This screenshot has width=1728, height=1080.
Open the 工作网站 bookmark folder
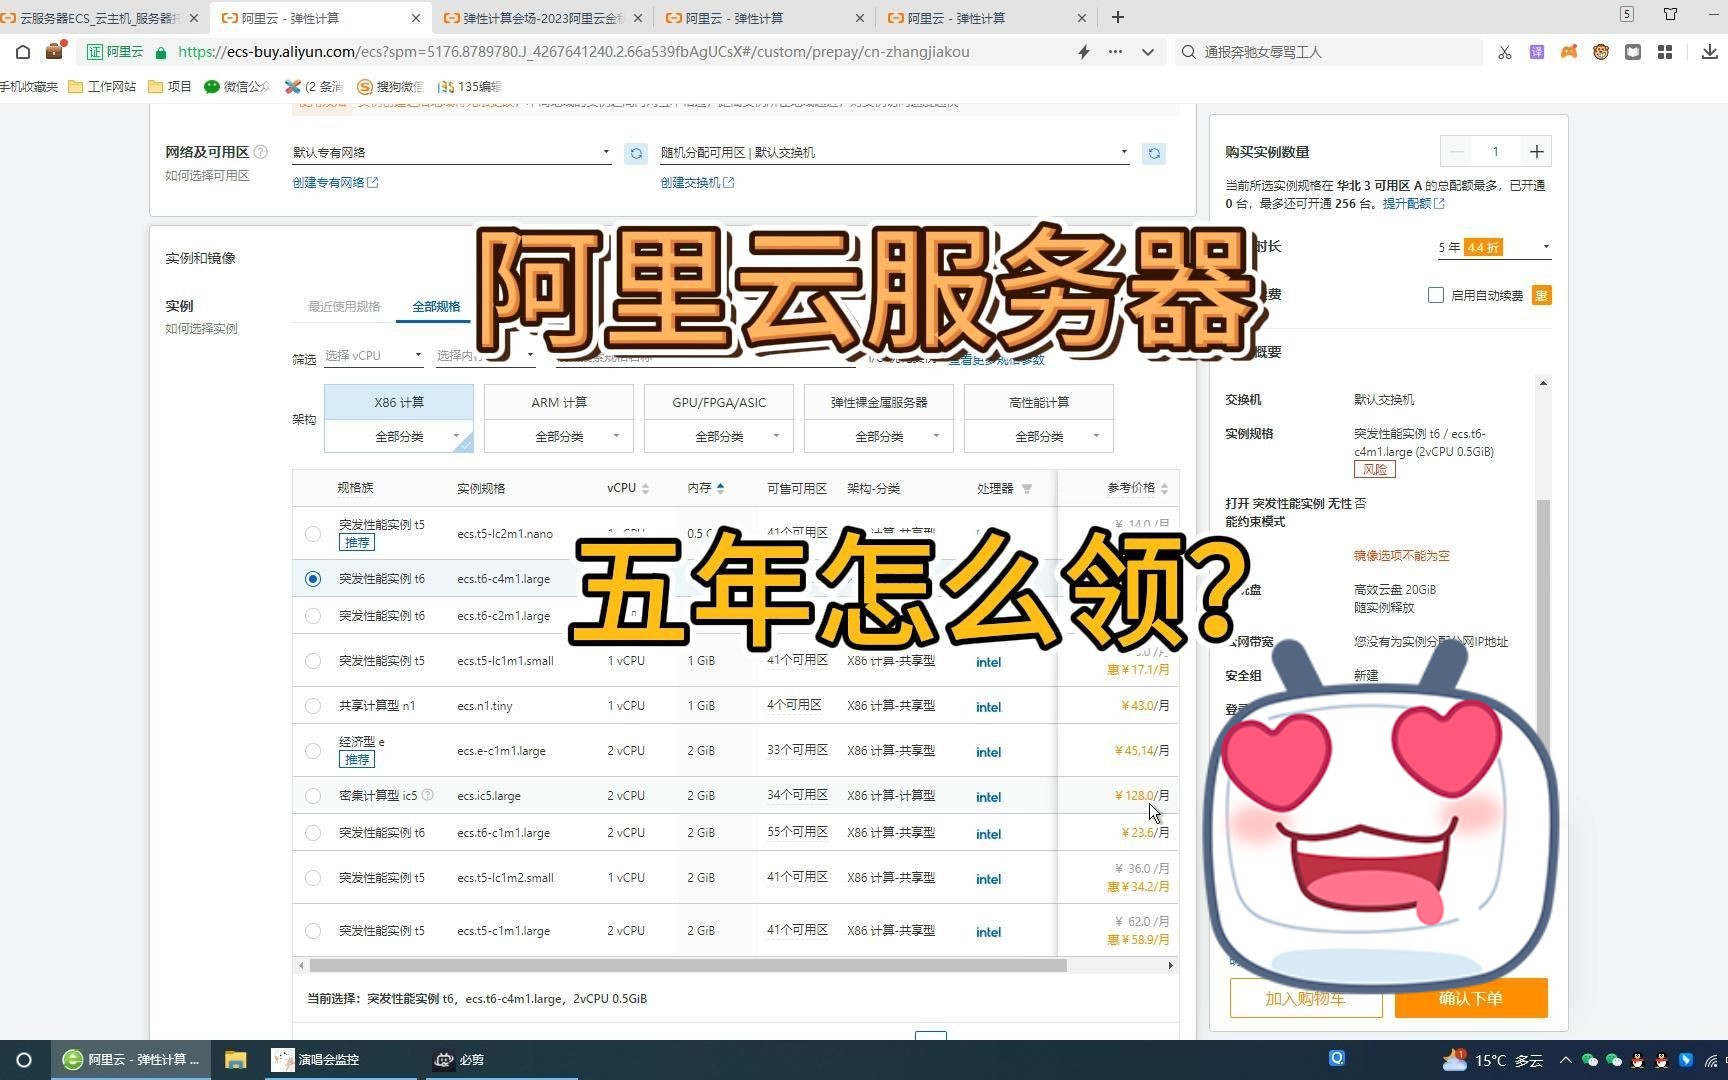(x=102, y=87)
